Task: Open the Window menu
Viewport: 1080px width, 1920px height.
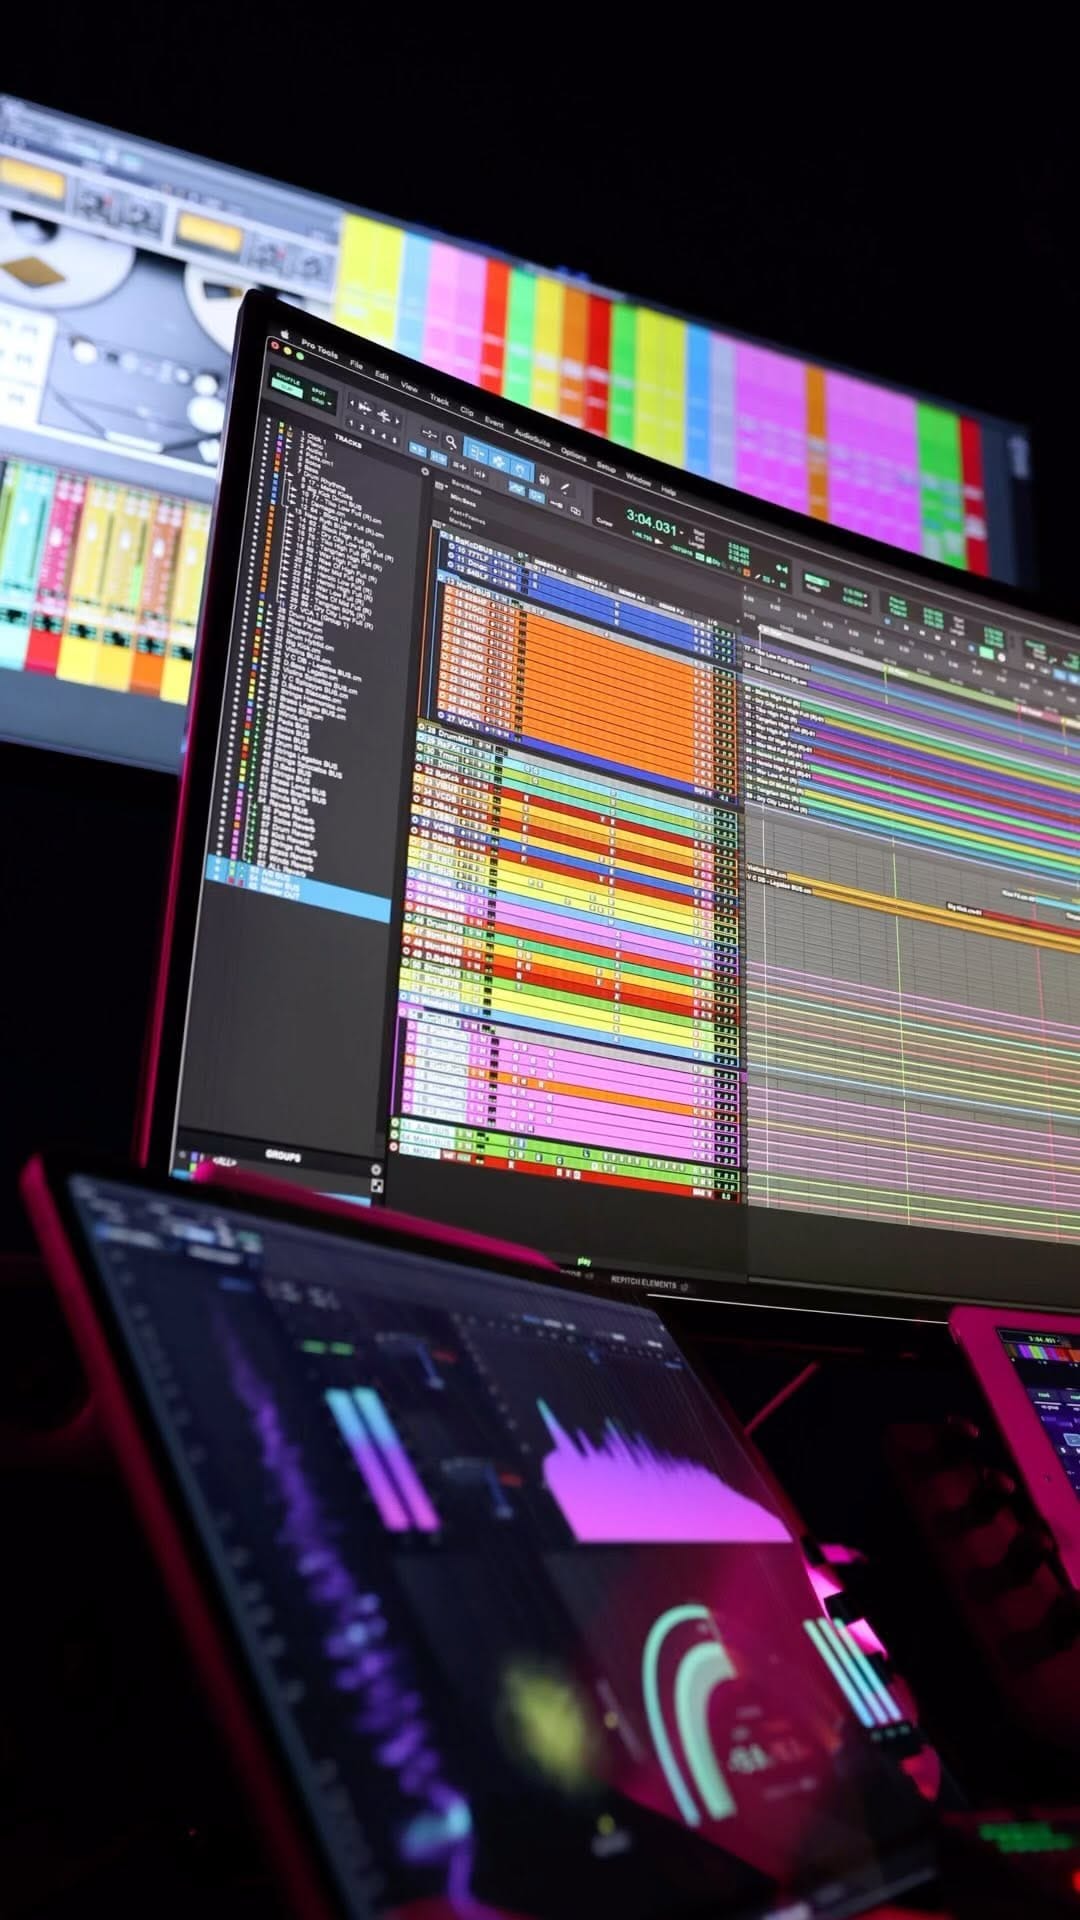Action: [637, 479]
